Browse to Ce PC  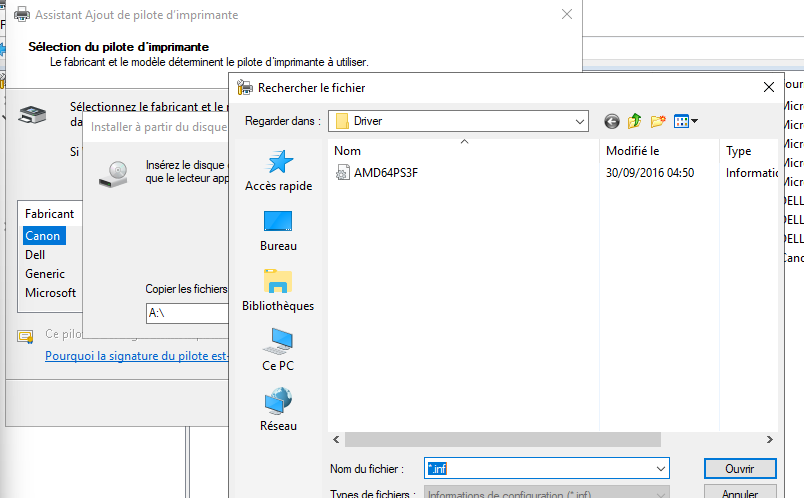pos(278,350)
